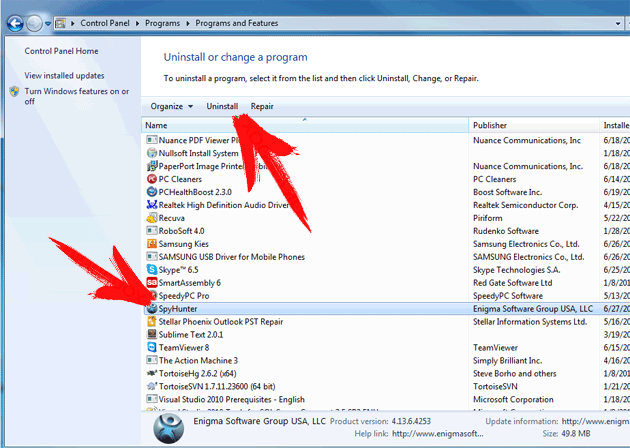The height and width of the screenshot is (448, 630).
Task: Click the Stellar Phoenix Outlook PST Repair icon
Action: pos(151,321)
